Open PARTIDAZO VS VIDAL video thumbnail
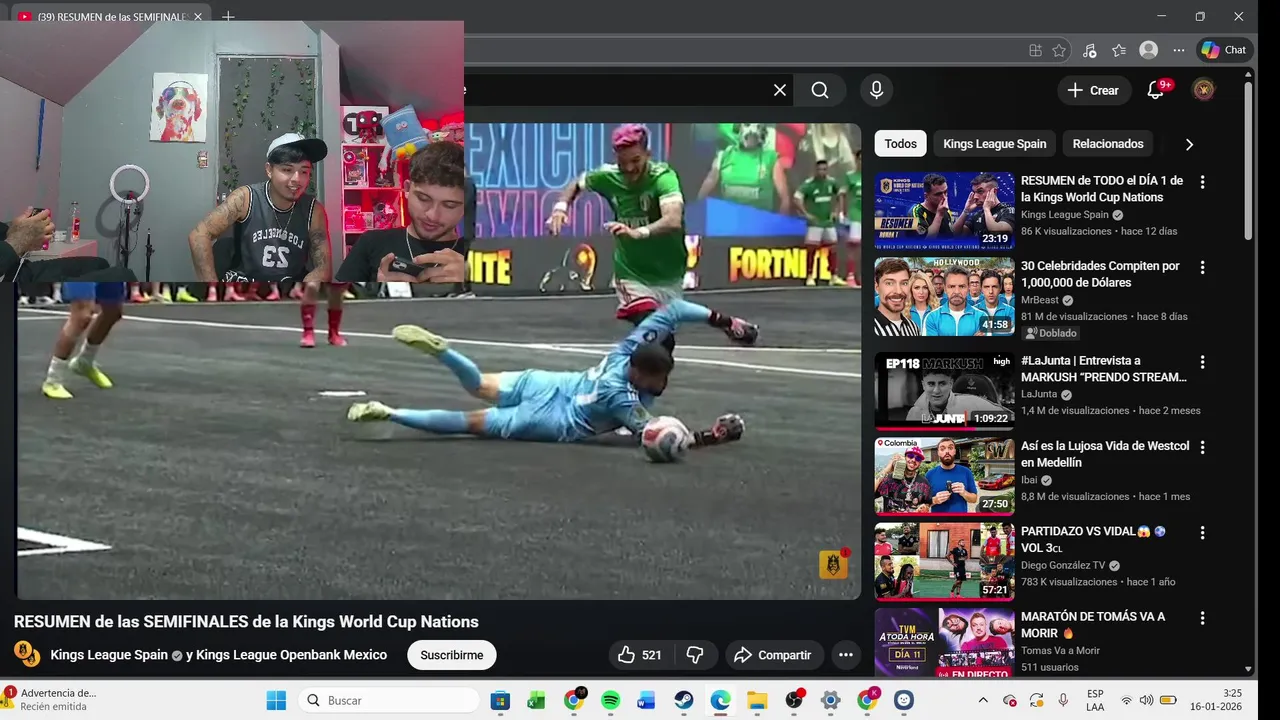 [945, 561]
